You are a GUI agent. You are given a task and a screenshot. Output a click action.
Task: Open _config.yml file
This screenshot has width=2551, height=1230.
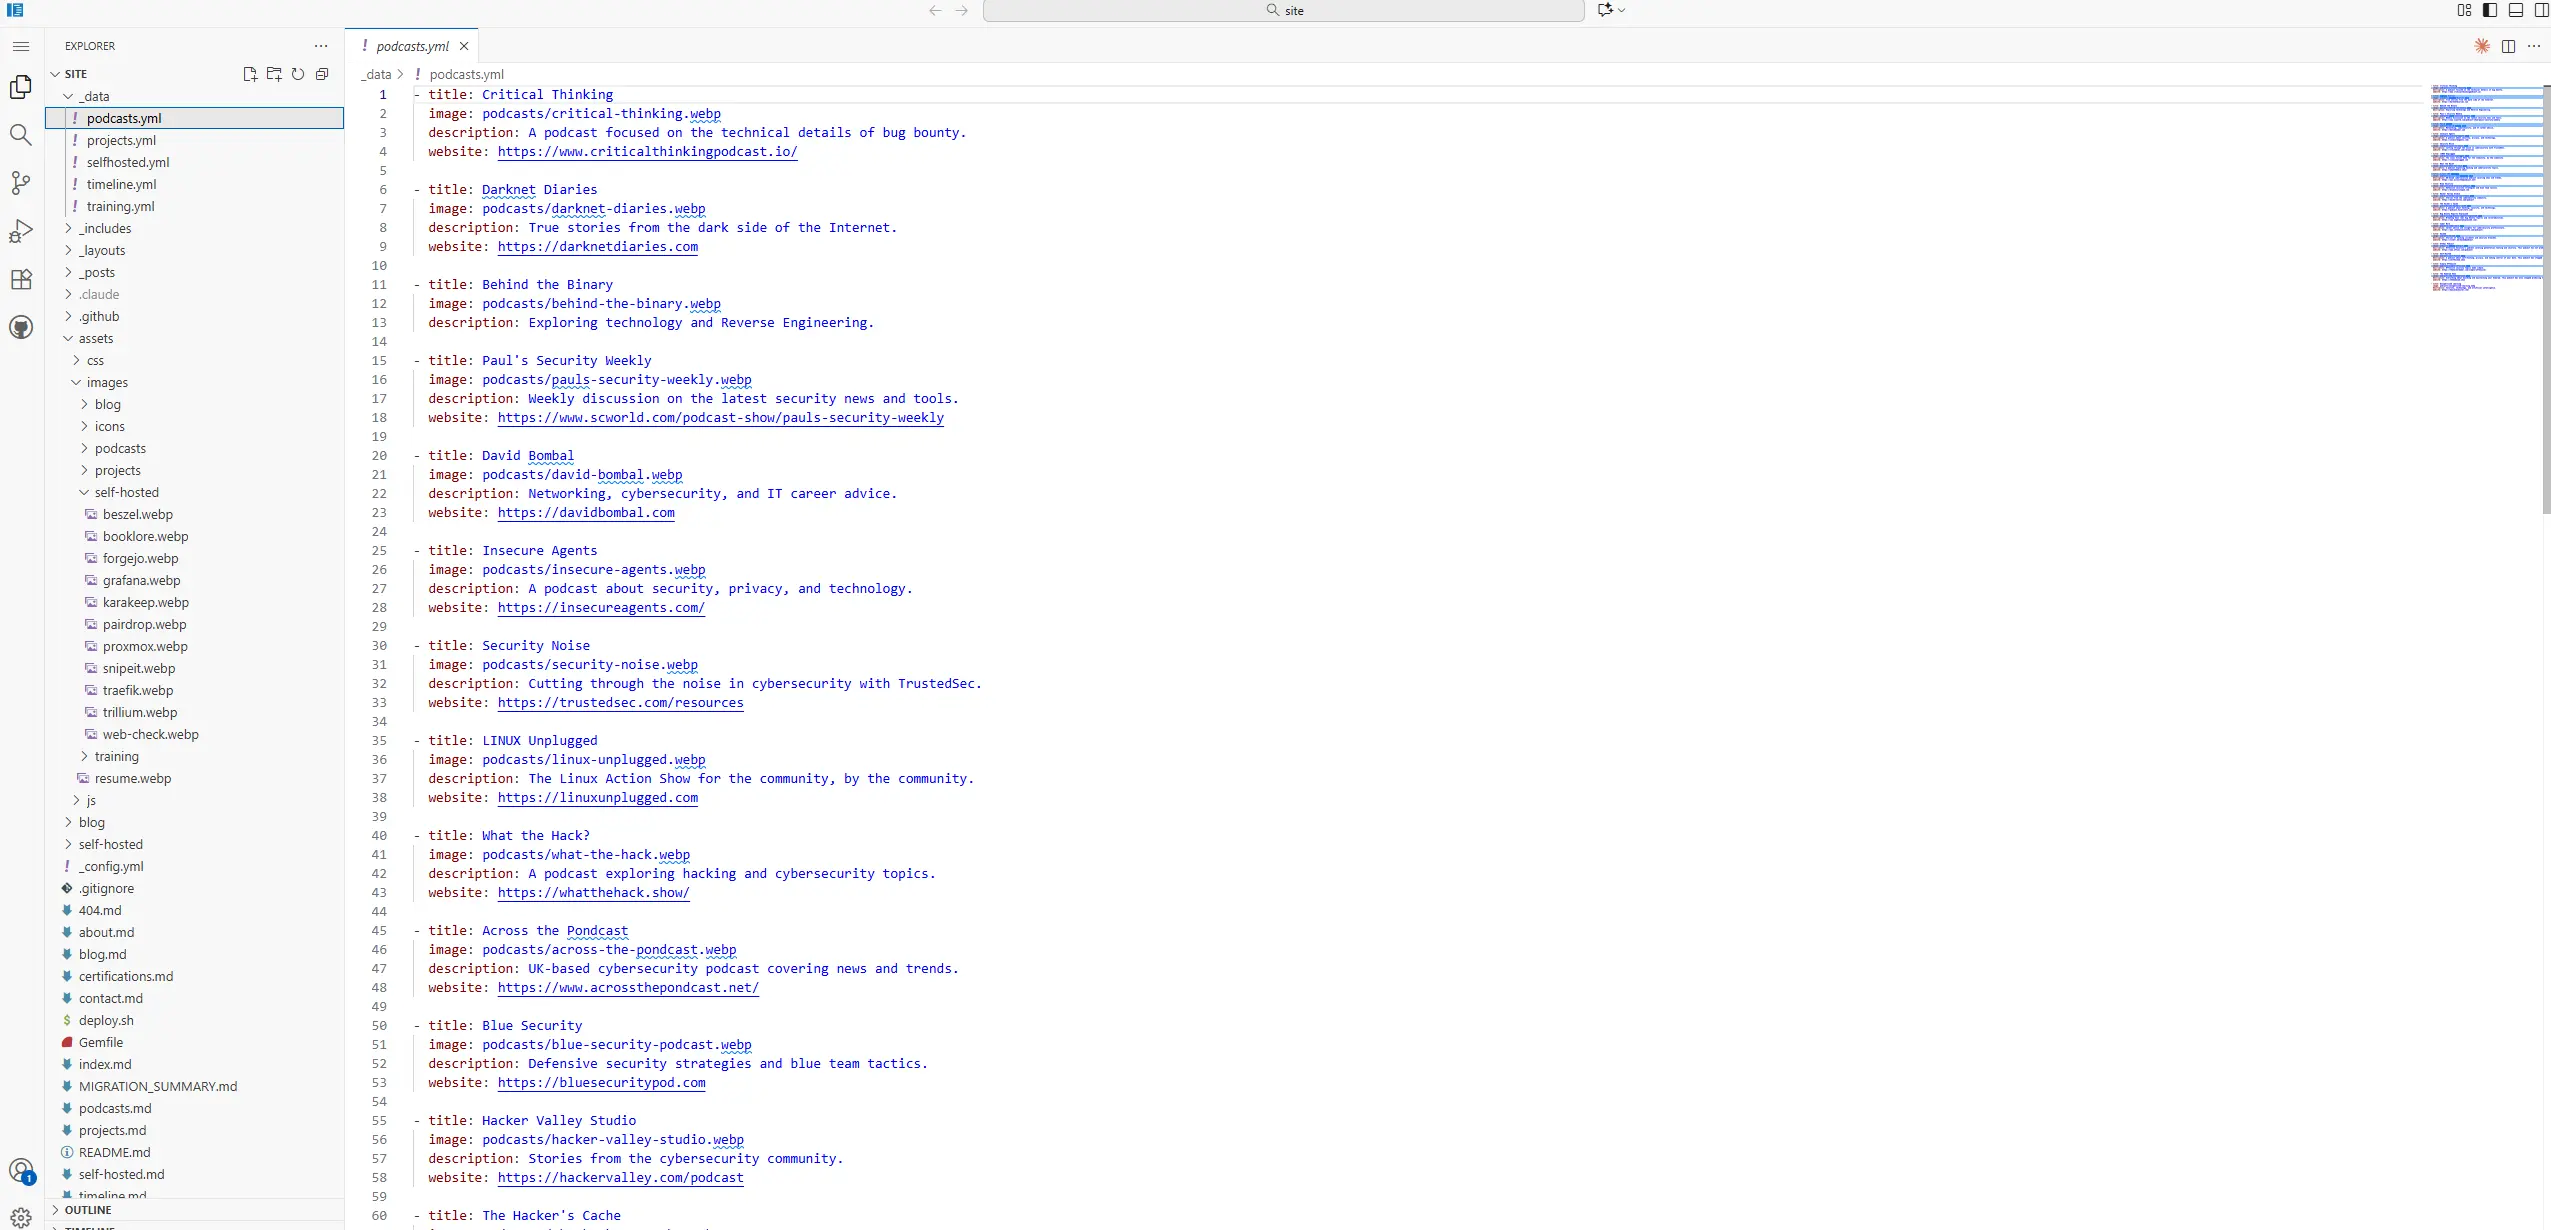111,866
